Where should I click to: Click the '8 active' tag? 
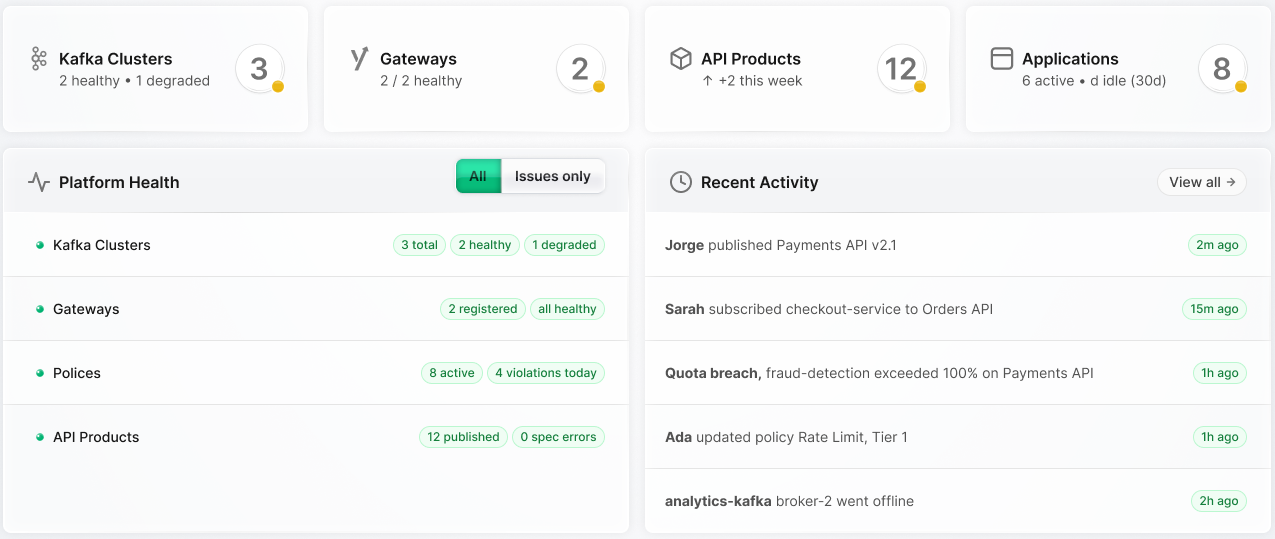click(x=452, y=373)
